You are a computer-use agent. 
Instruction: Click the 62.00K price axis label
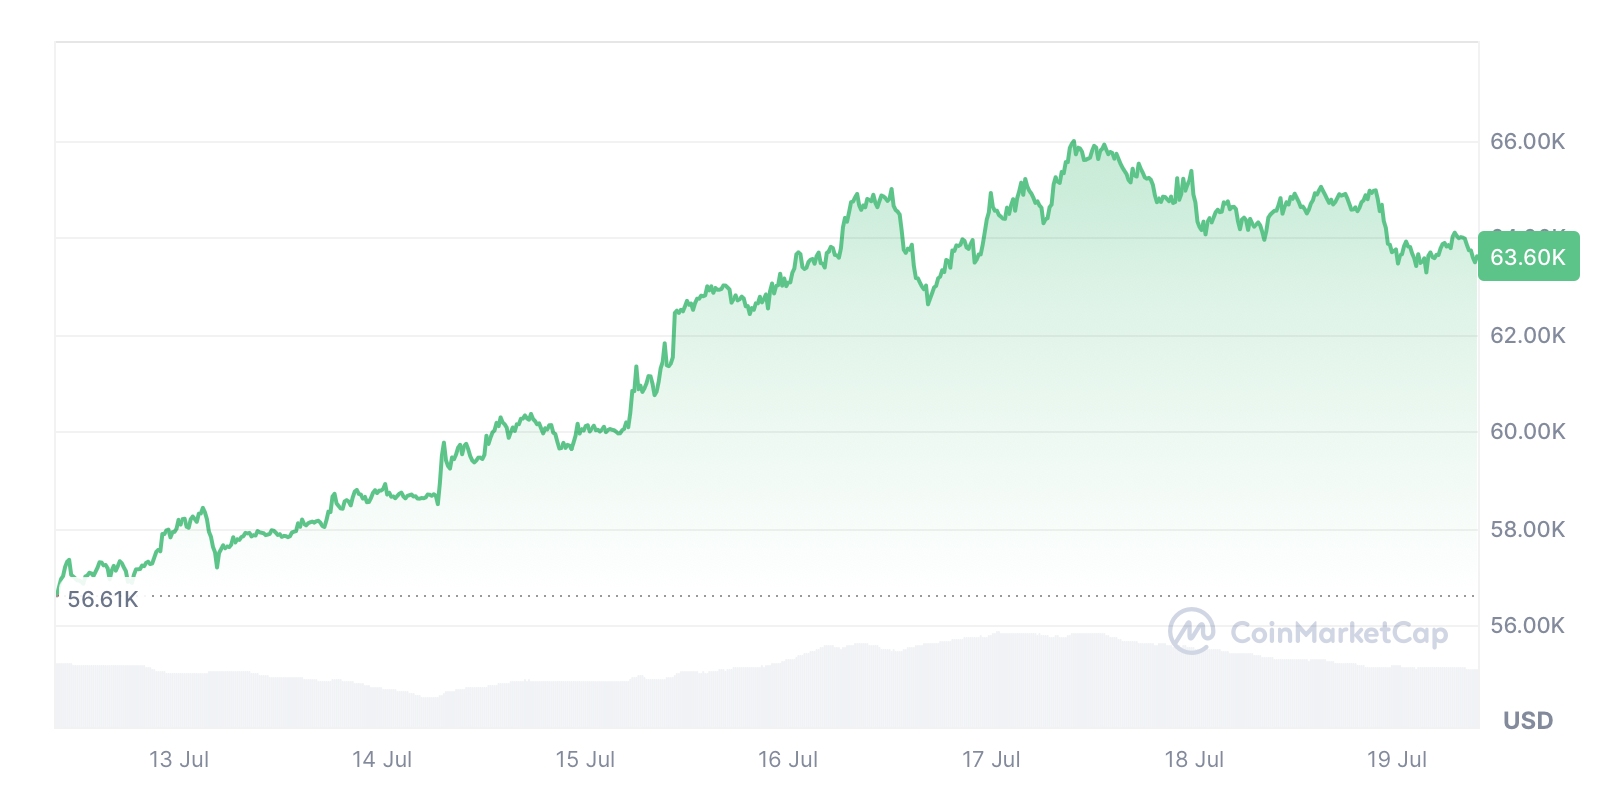pos(1527,335)
